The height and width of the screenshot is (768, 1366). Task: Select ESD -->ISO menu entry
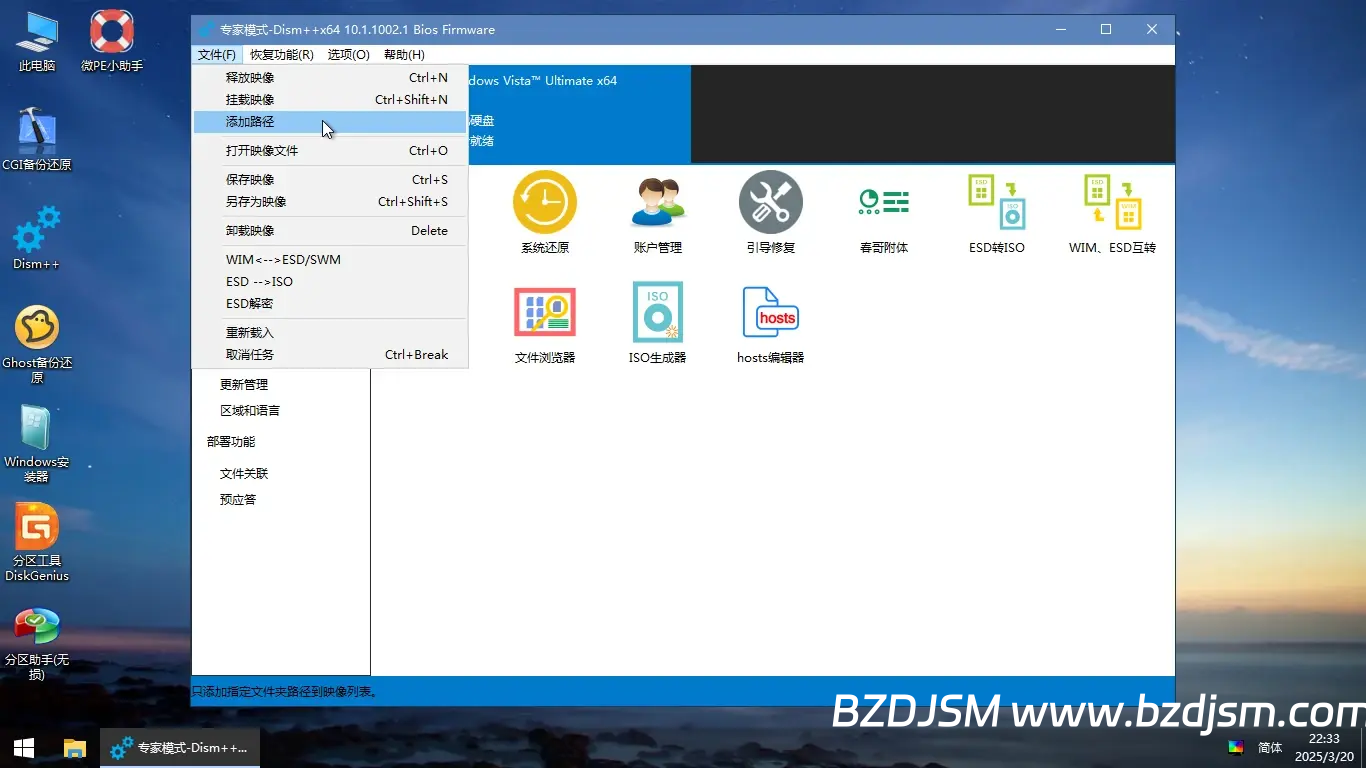coord(330,282)
